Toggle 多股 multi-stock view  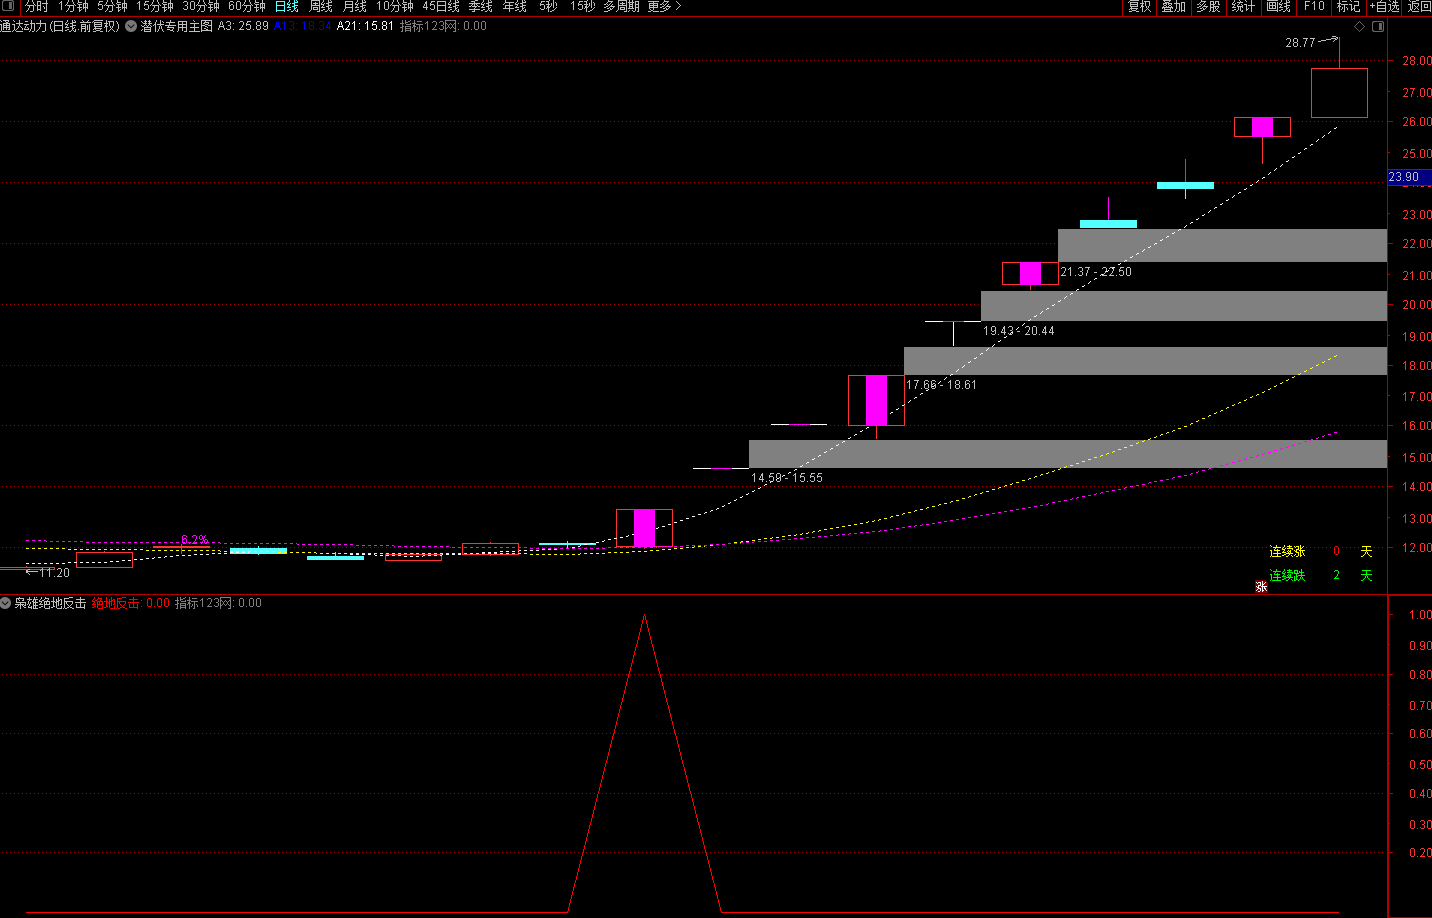pyautogui.click(x=1208, y=6)
